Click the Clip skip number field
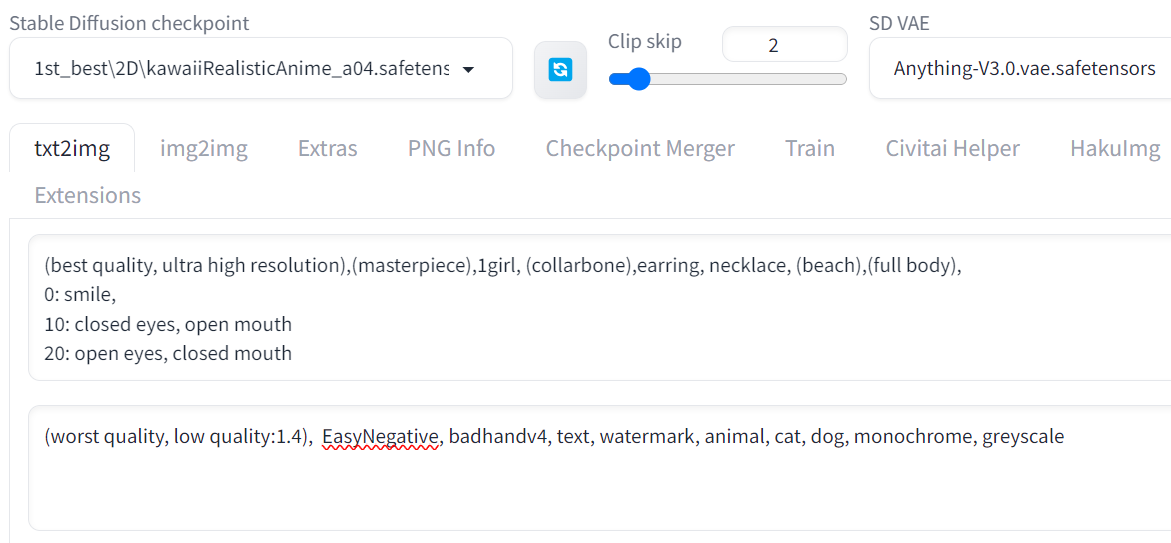 (784, 45)
